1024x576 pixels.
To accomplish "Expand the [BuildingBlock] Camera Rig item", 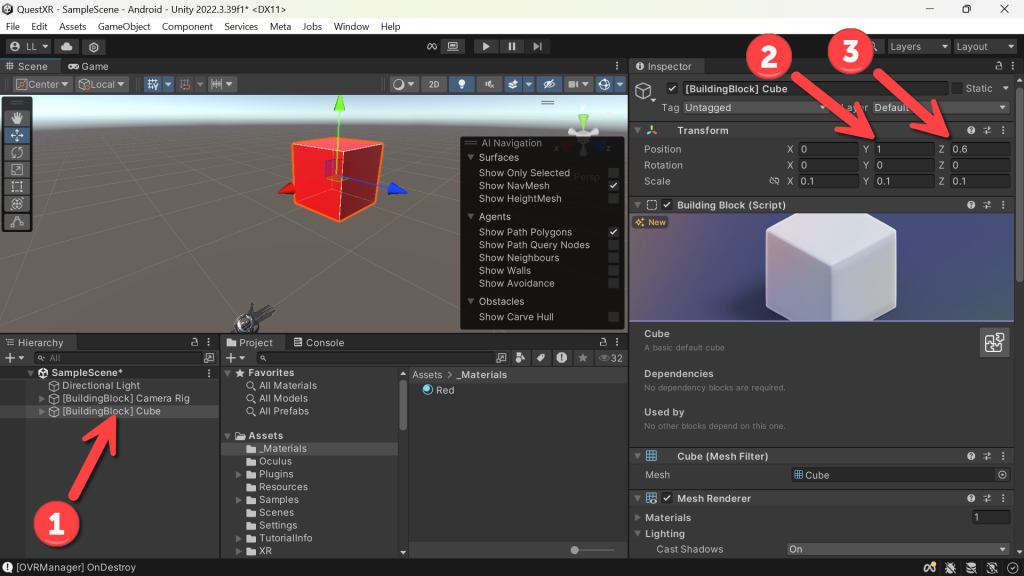I will point(42,398).
